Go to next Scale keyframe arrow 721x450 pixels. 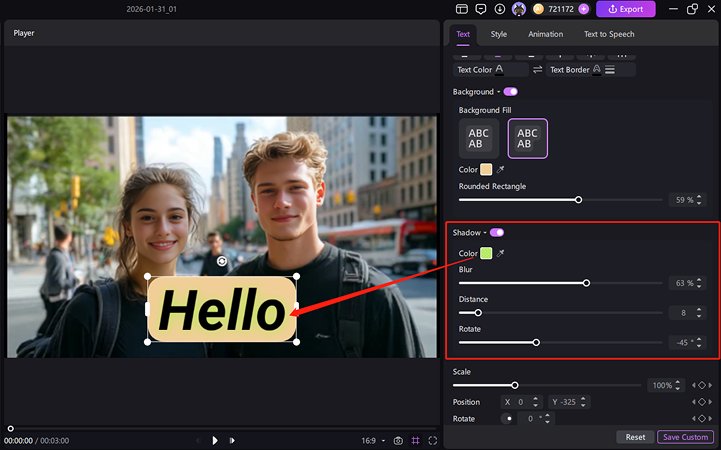[710, 385]
